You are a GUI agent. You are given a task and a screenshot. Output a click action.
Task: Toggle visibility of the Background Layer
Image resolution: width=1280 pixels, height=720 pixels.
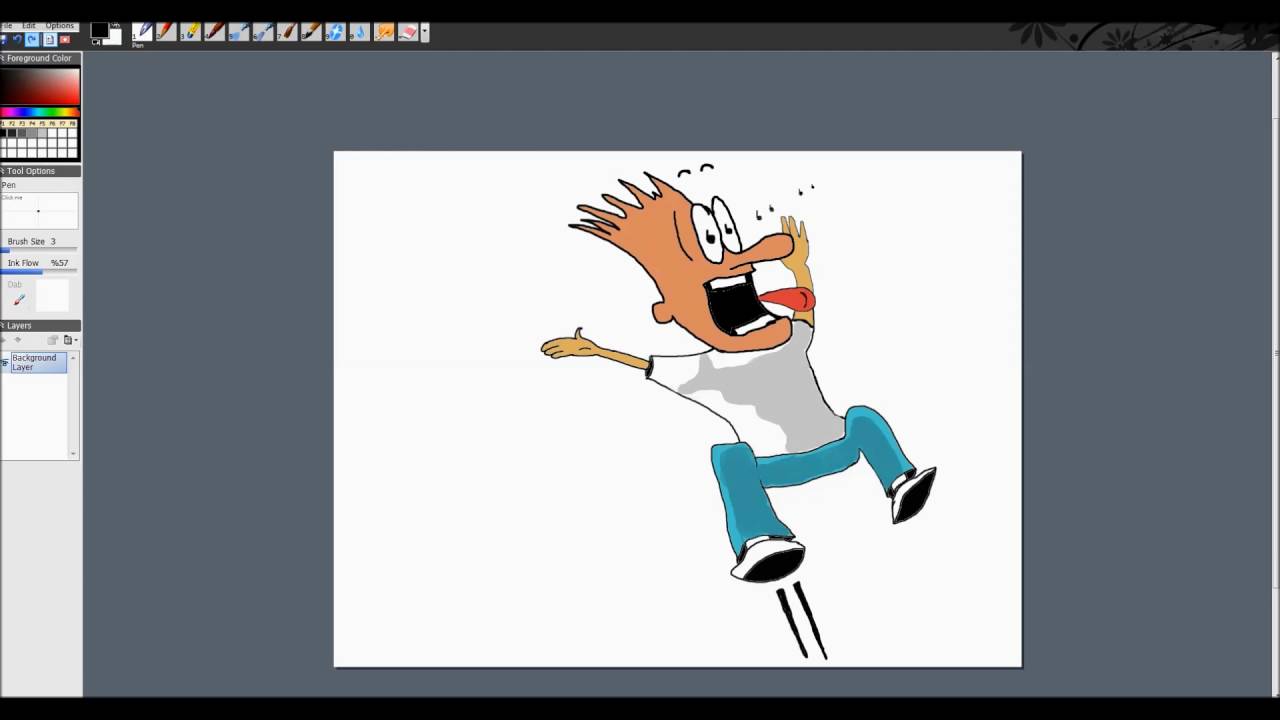click(5, 362)
